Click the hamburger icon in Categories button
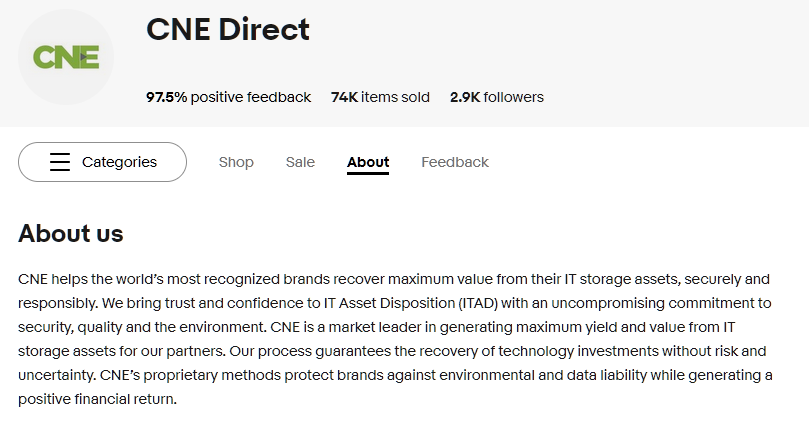This screenshot has height=437, width=809. [x=60, y=161]
